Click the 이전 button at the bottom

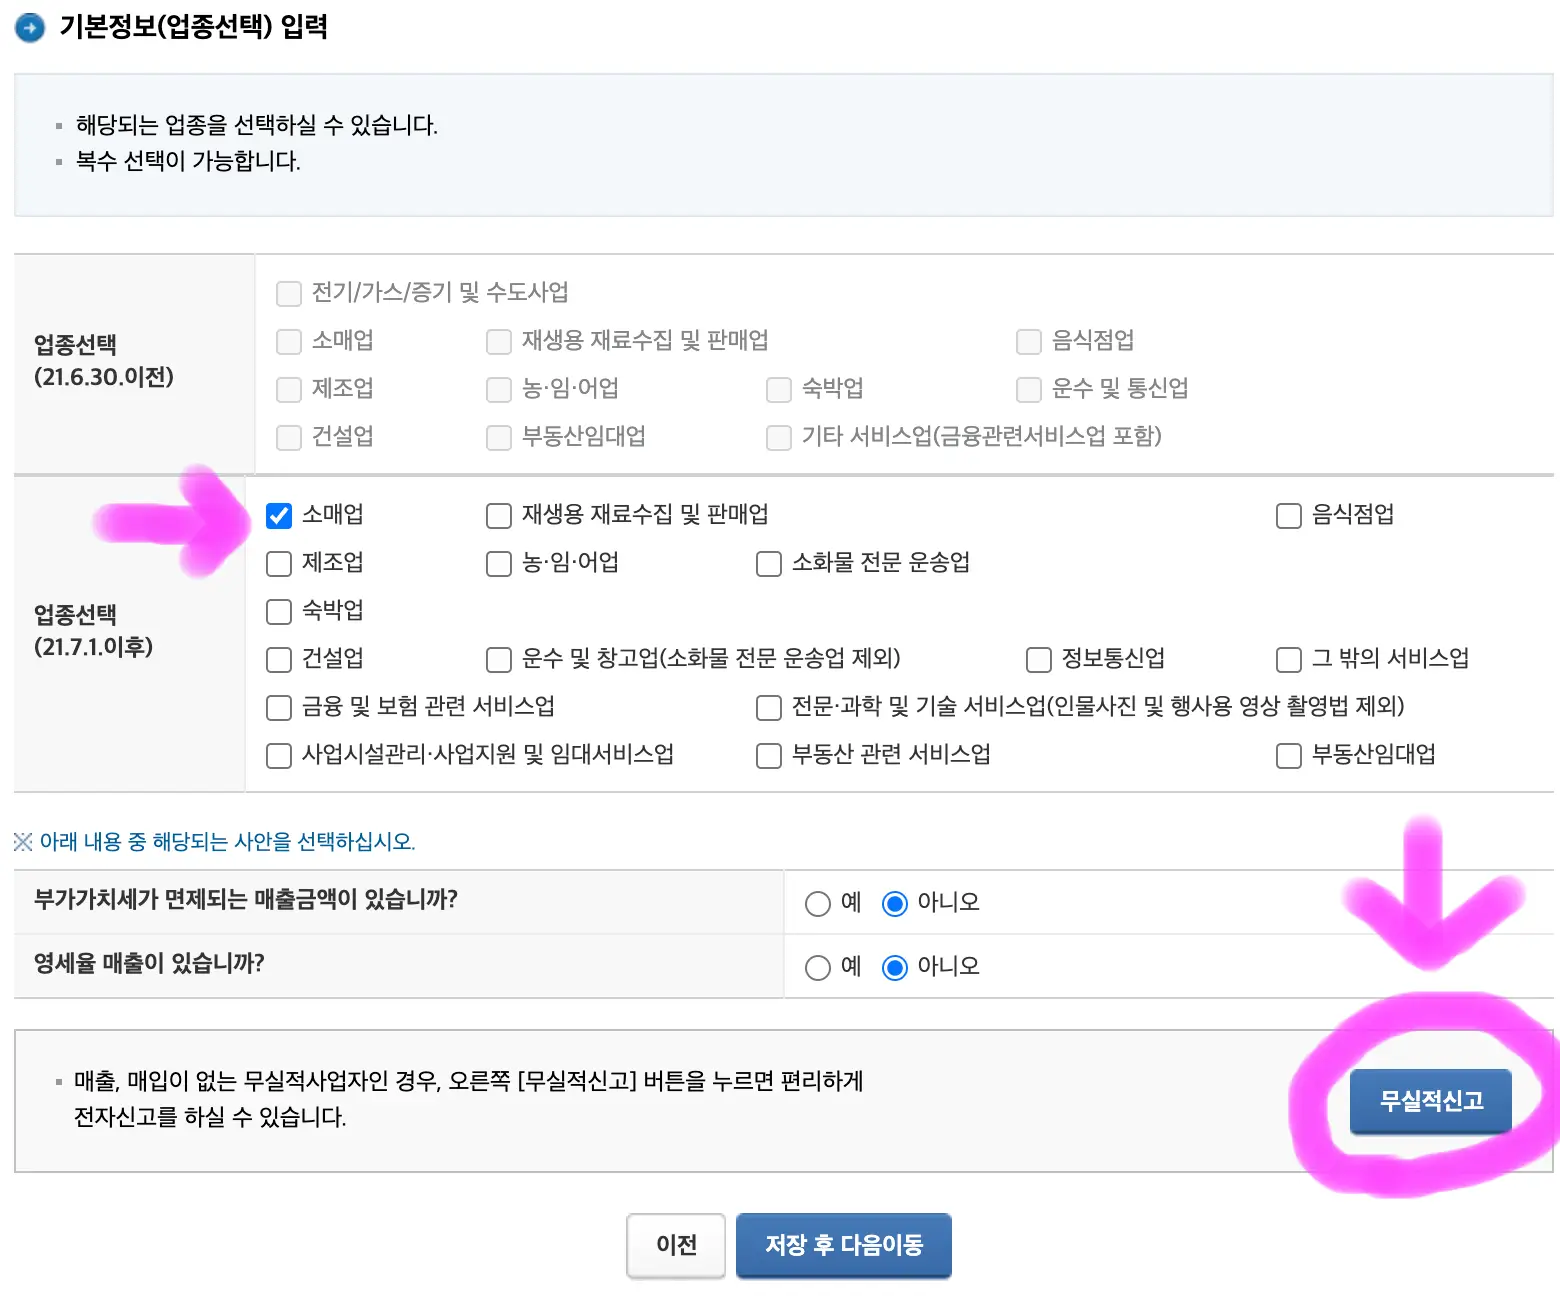pyautogui.click(x=675, y=1245)
